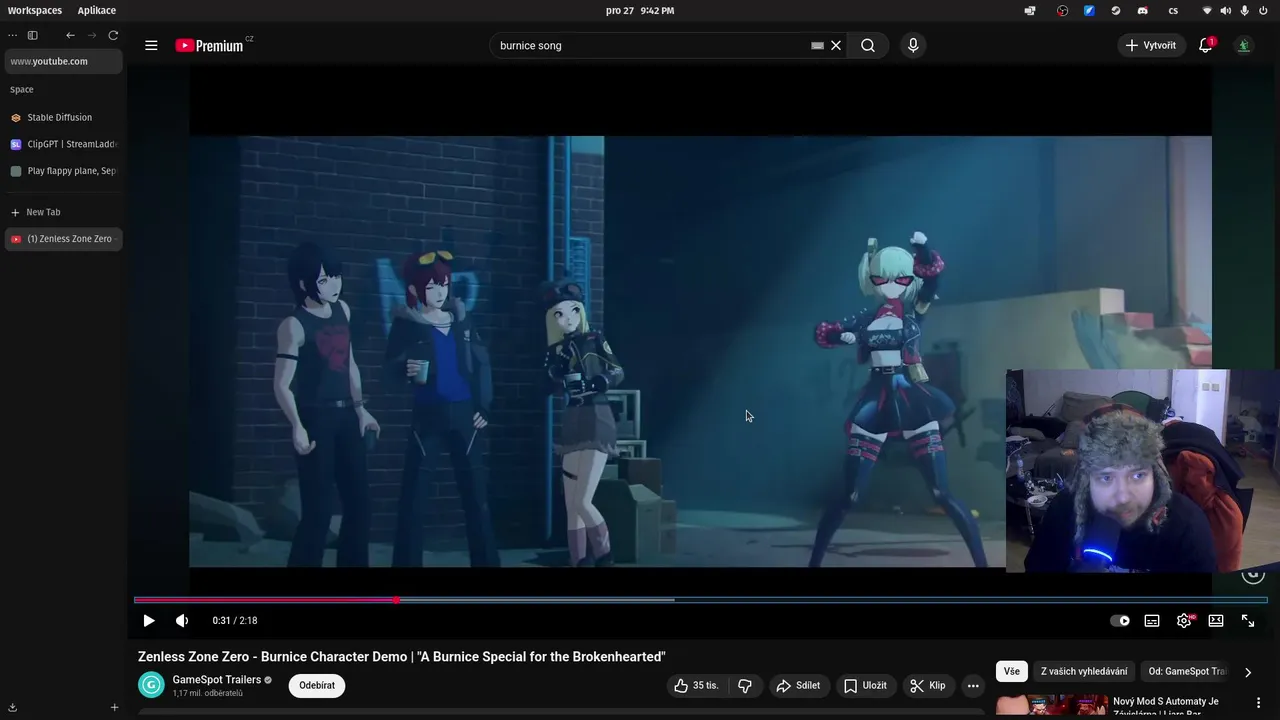1280x720 pixels.
Task: Open downloads icon at sidebar bottom
Action: tap(12, 707)
